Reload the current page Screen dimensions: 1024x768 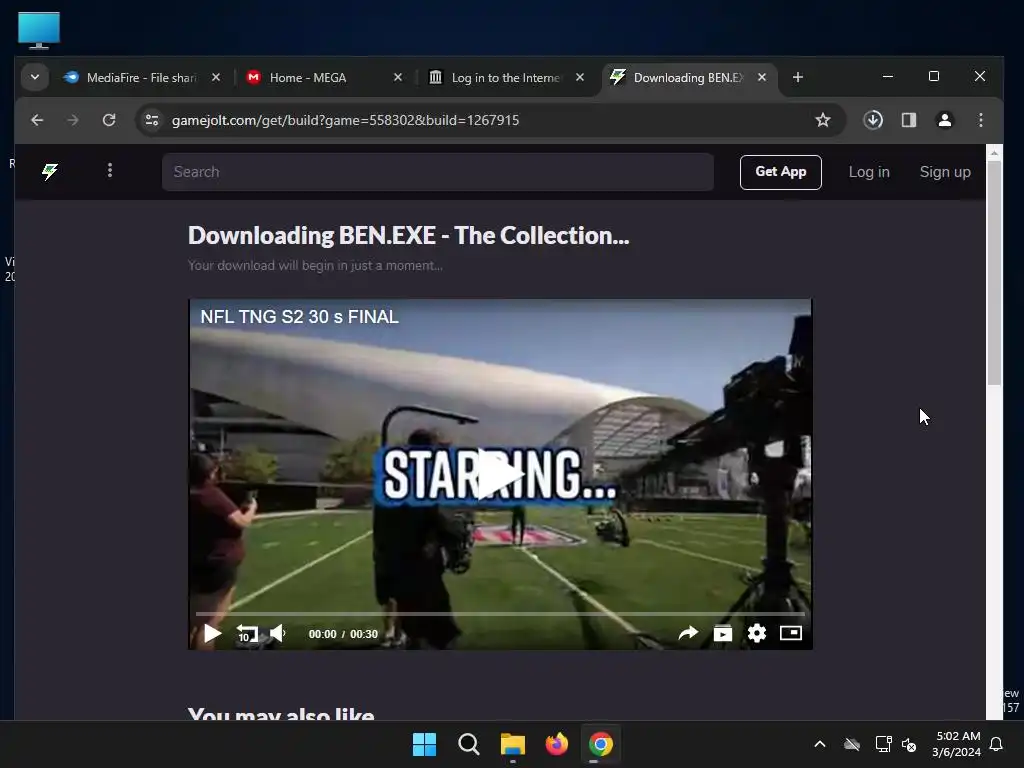109,120
